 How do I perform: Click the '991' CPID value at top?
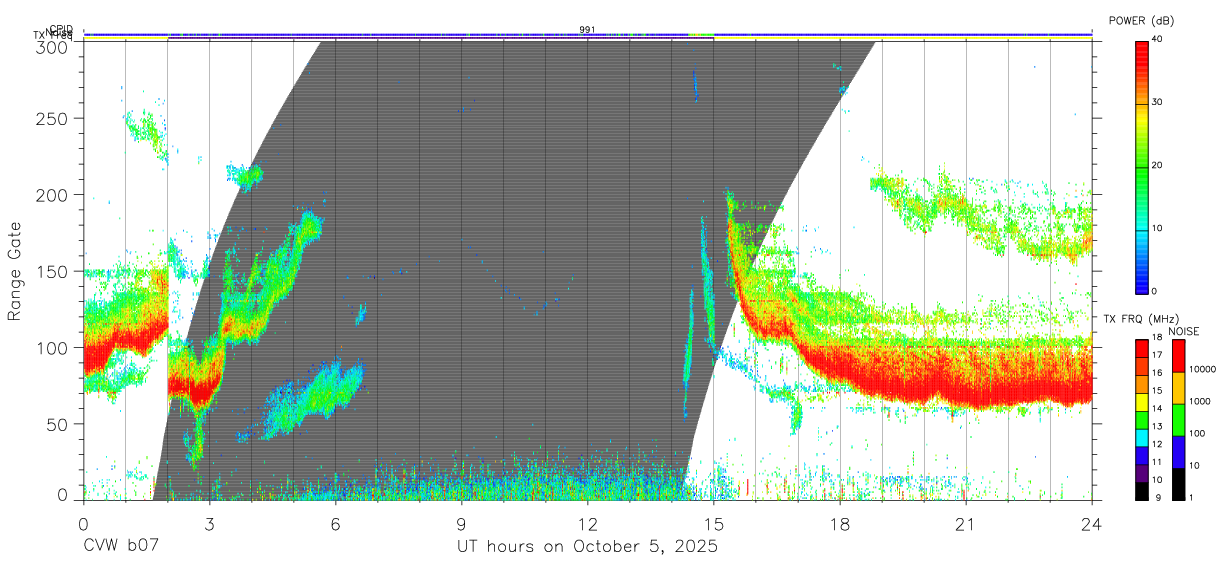click(x=587, y=30)
